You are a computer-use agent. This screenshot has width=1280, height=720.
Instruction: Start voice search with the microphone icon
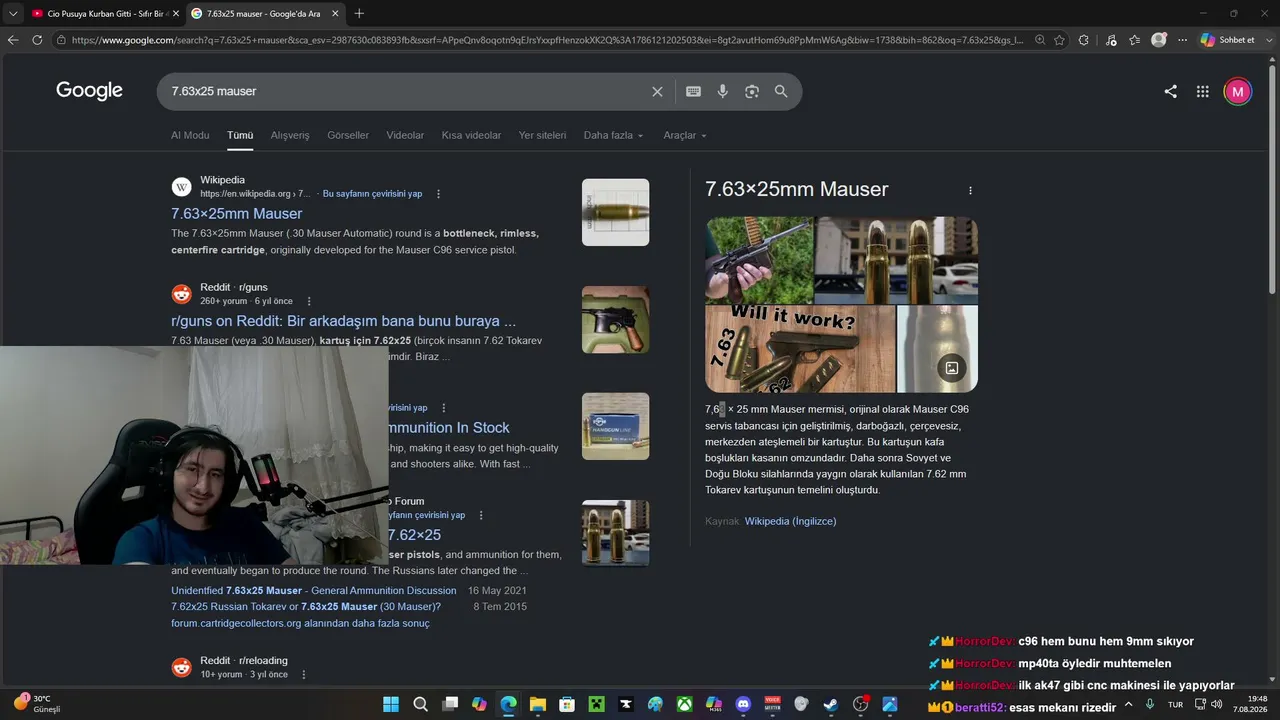coord(722,91)
